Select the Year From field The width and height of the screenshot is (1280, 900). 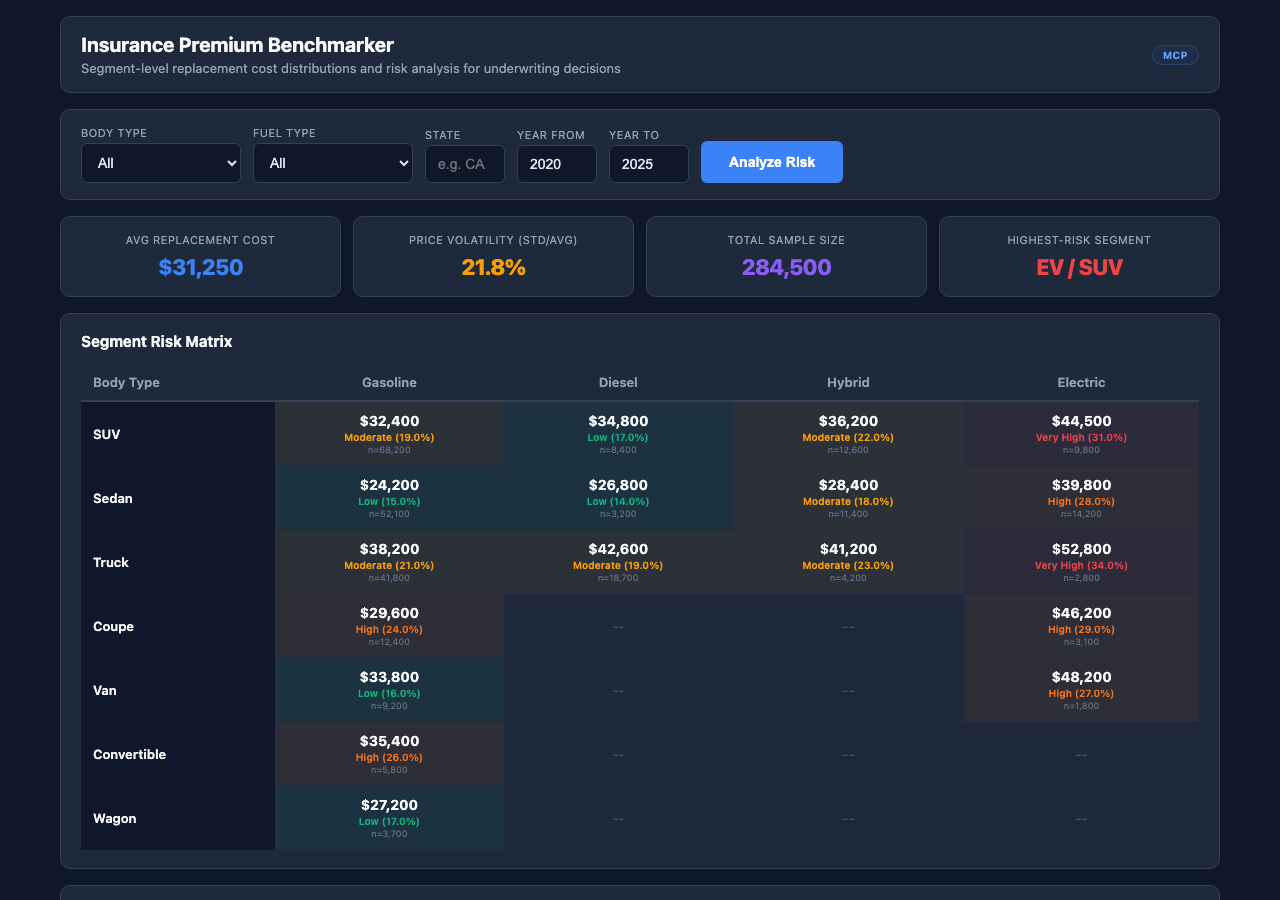[x=556, y=163]
